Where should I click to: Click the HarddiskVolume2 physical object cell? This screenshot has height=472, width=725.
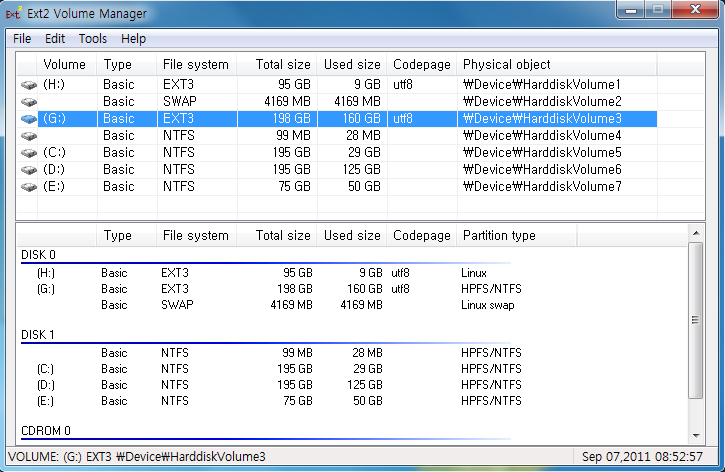(x=542, y=102)
